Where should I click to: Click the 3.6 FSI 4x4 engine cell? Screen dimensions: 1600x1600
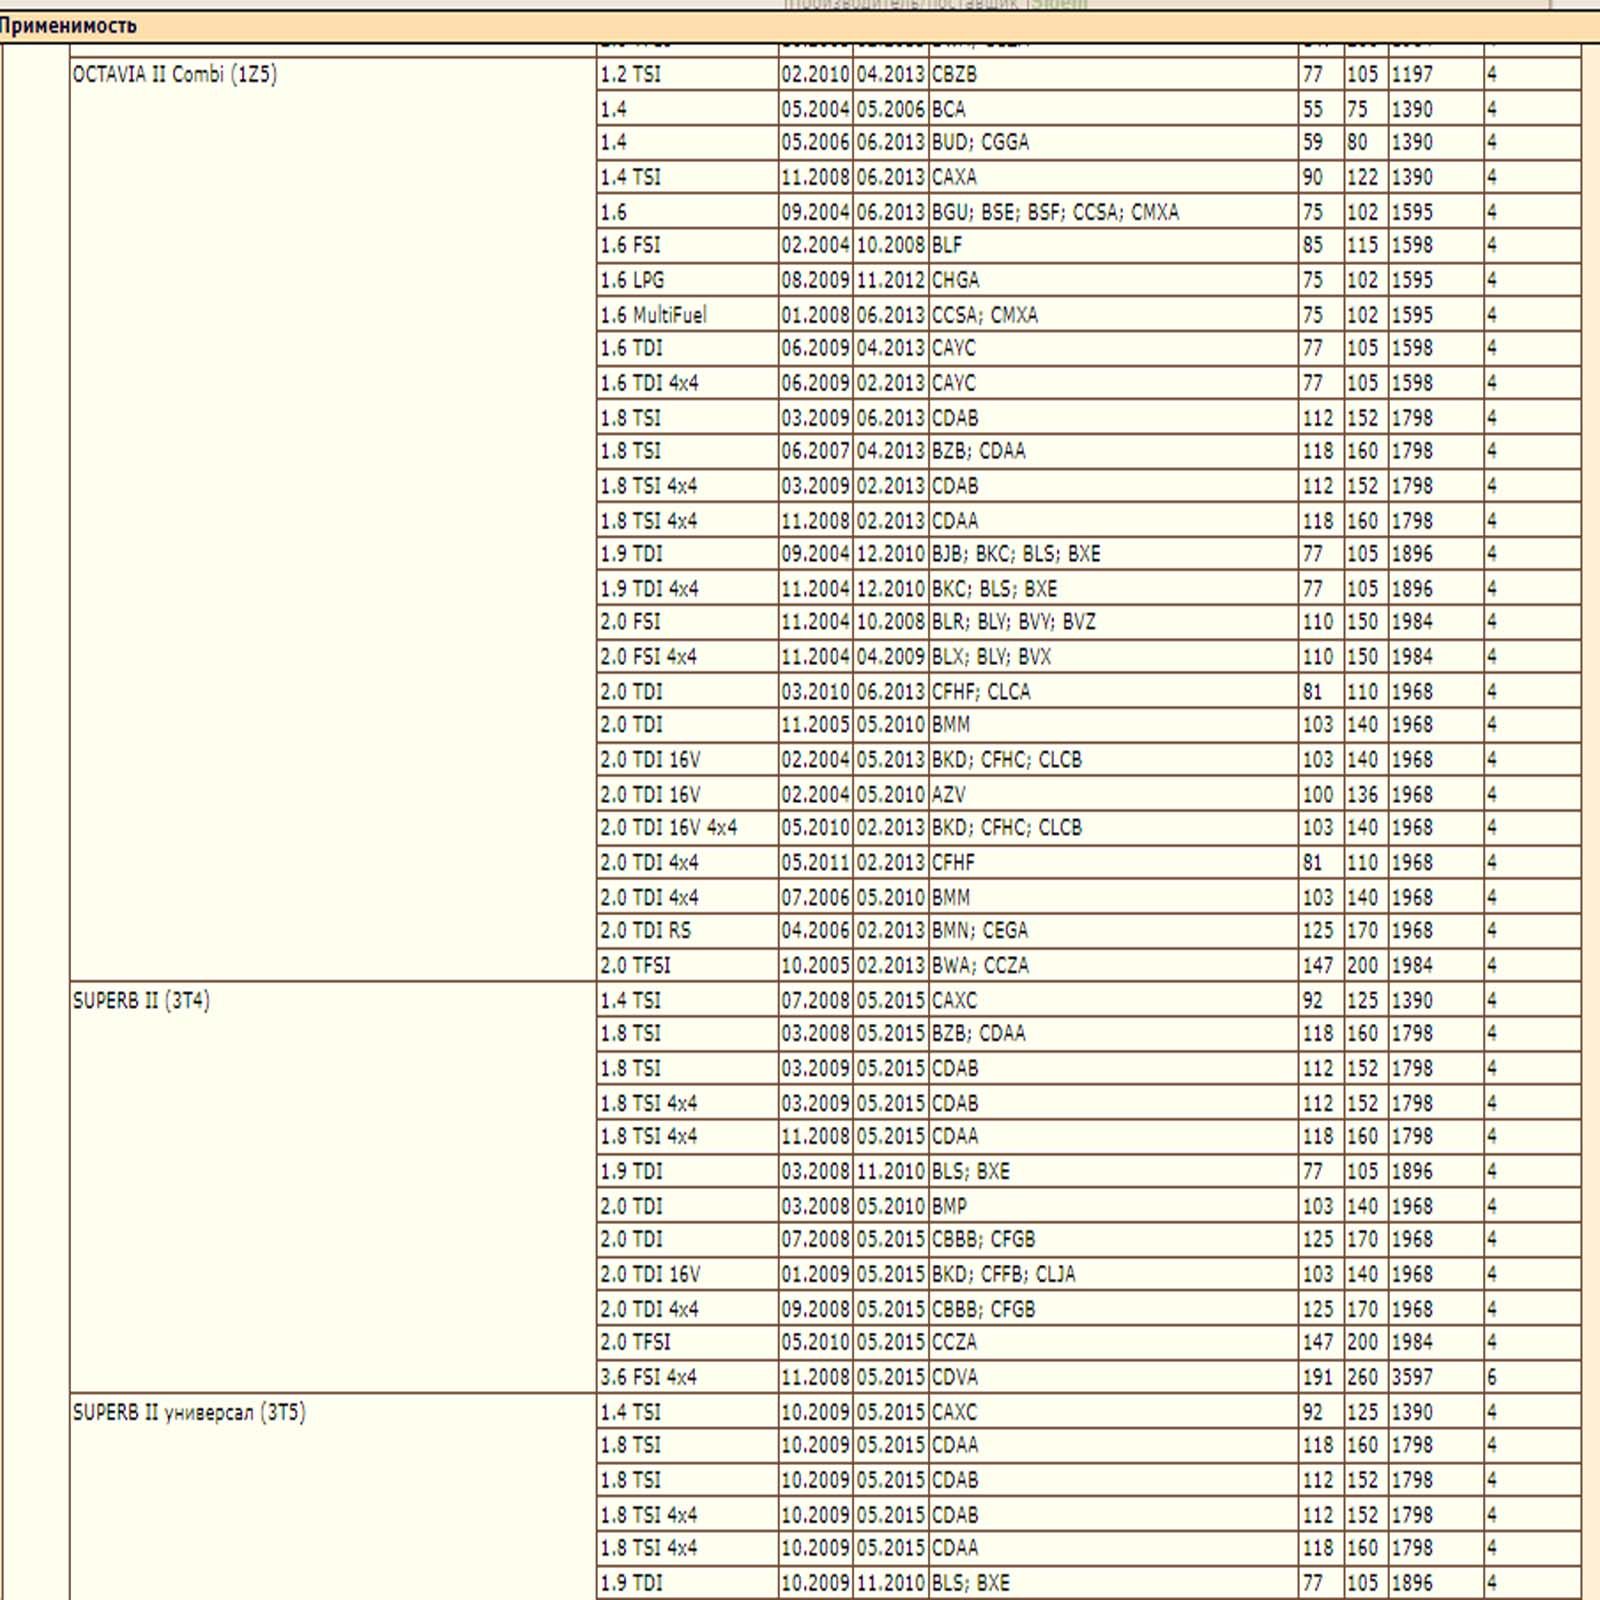point(687,1378)
